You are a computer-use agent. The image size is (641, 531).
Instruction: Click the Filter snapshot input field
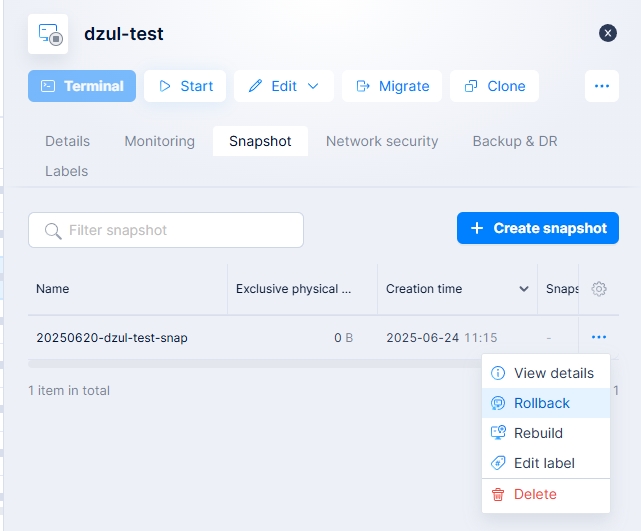pos(180,230)
